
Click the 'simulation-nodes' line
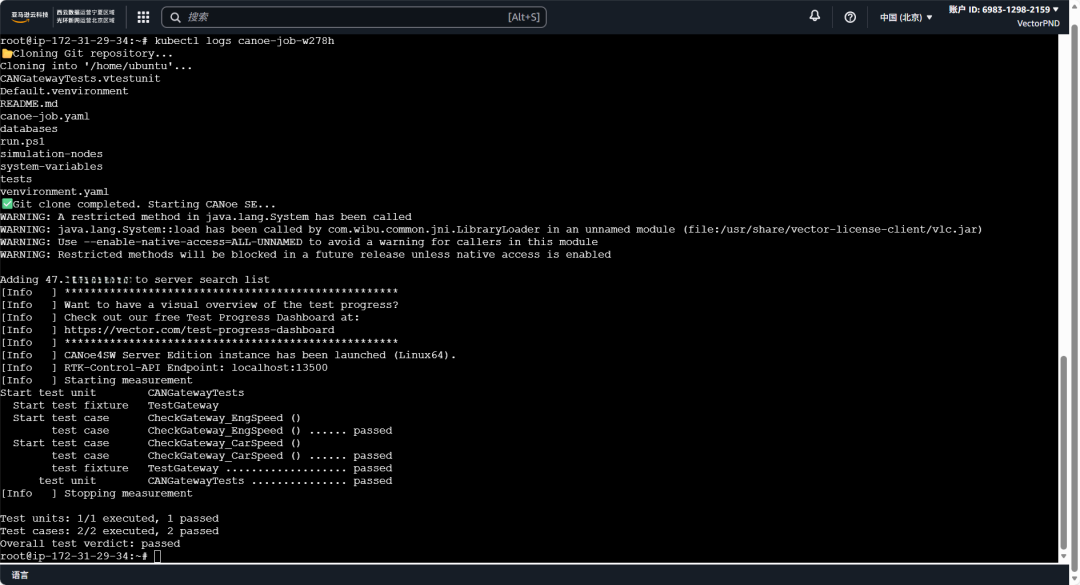tap(52, 154)
